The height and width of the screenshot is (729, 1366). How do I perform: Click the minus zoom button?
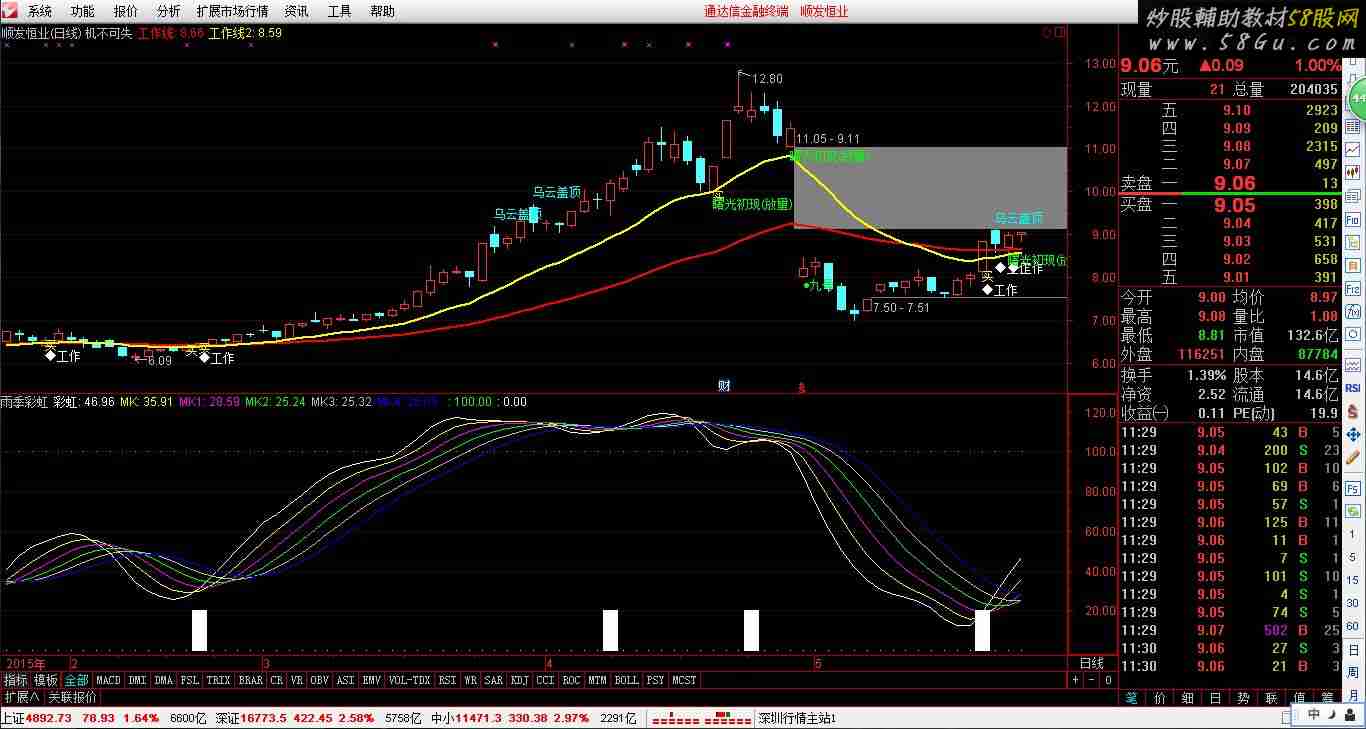coord(1091,680)
